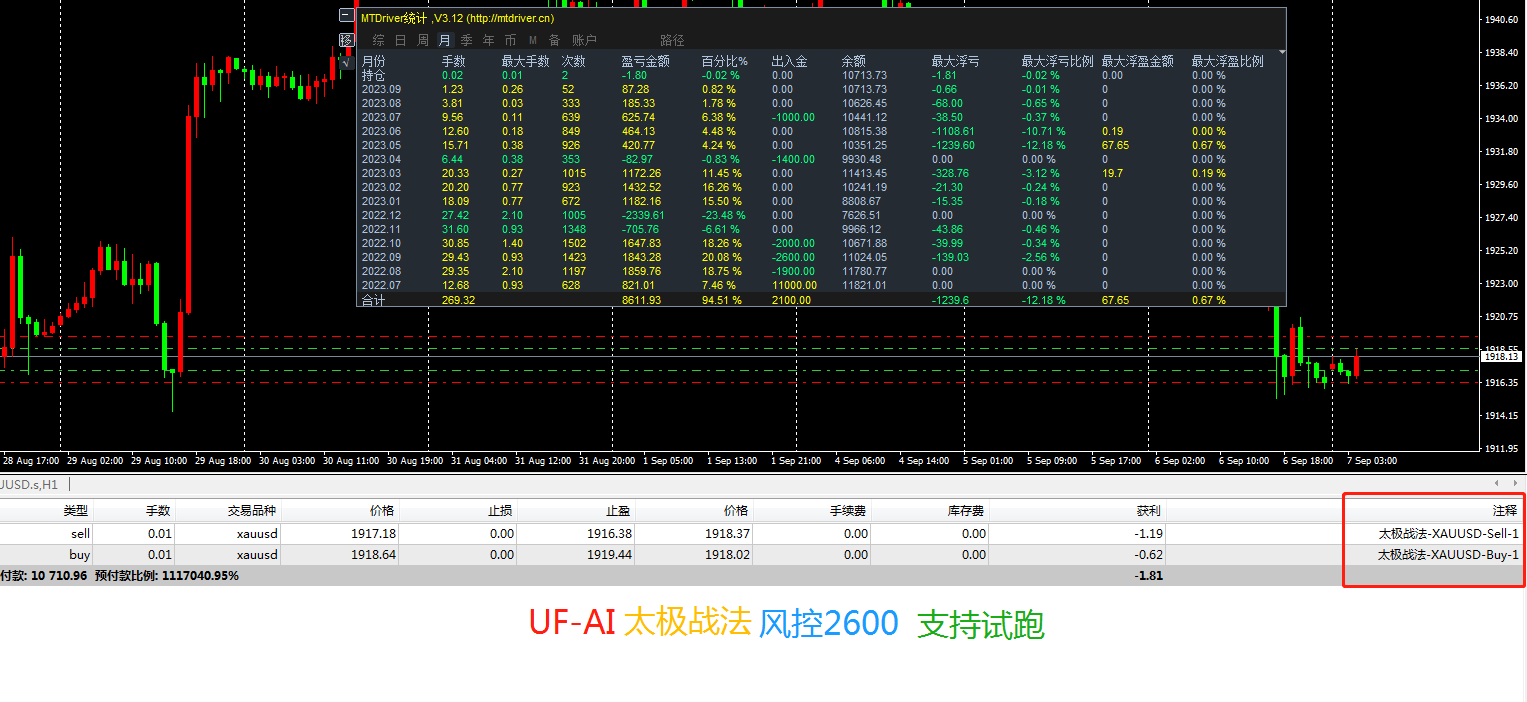Click current price 1918.37
1527x702 pixels.
tap(728, 534)
